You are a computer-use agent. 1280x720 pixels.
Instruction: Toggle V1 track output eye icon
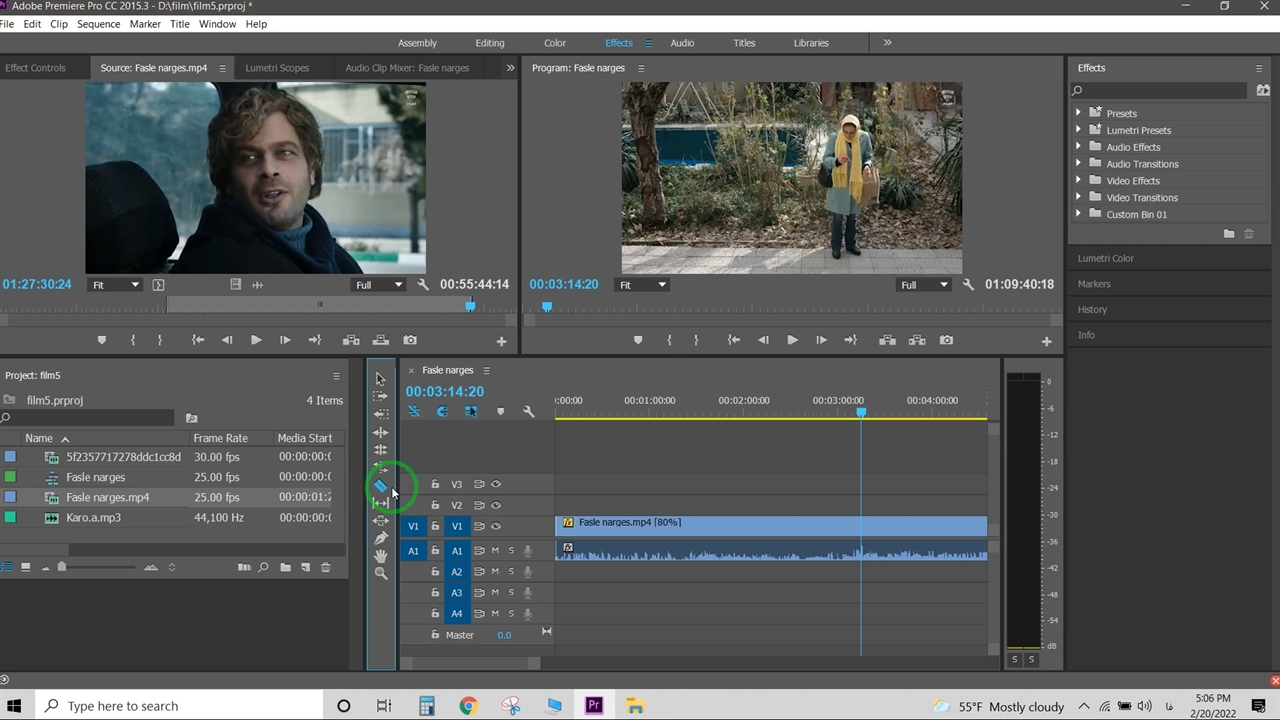(x=496, y=526)
